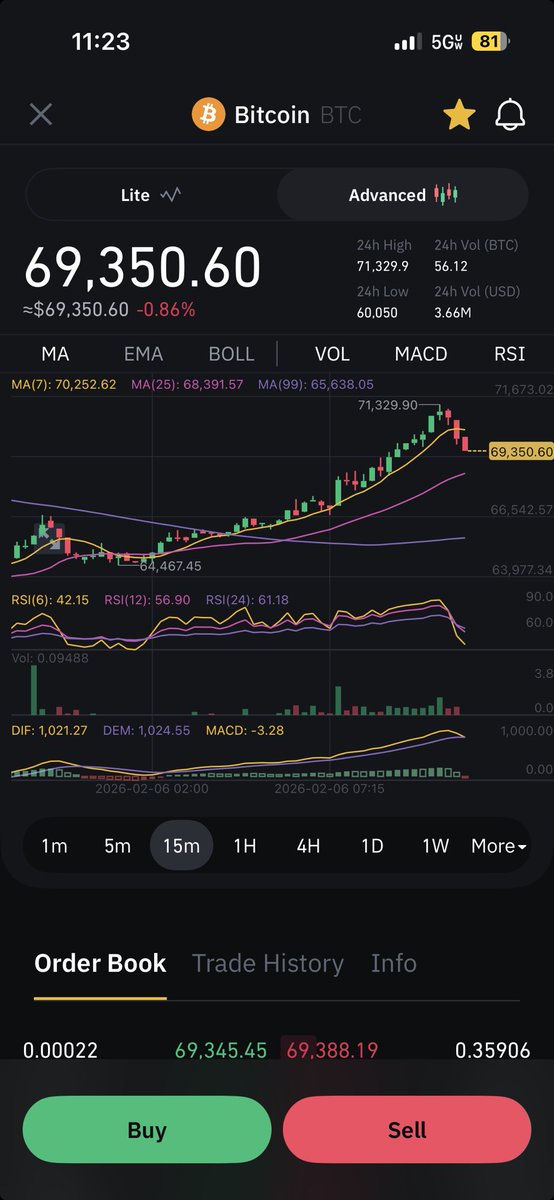Tap the -0.86% change value

tap(165, 309)
